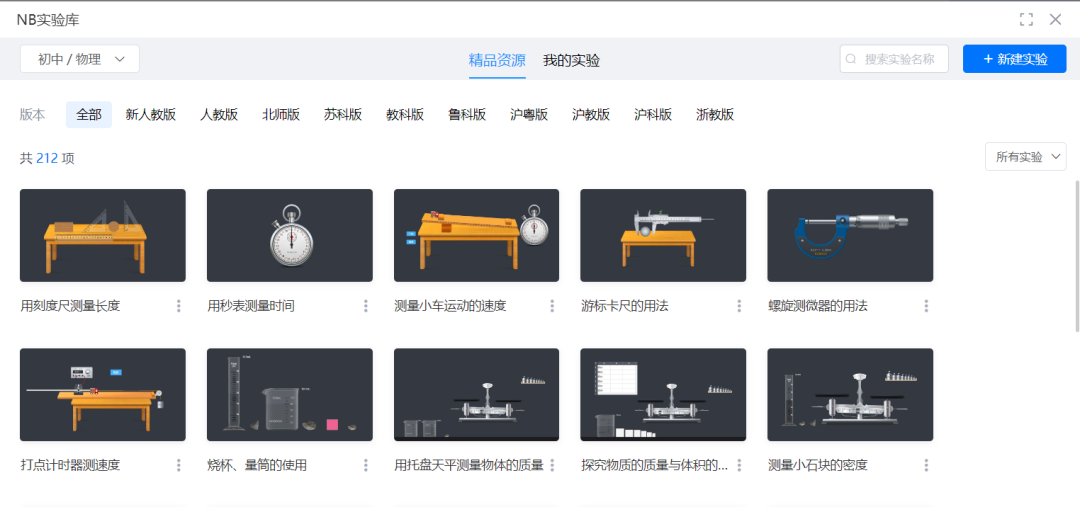Select 教科版 version filter
This screenshot has width=1080, height=507.
pyautogui.click(x=405, y=114)
